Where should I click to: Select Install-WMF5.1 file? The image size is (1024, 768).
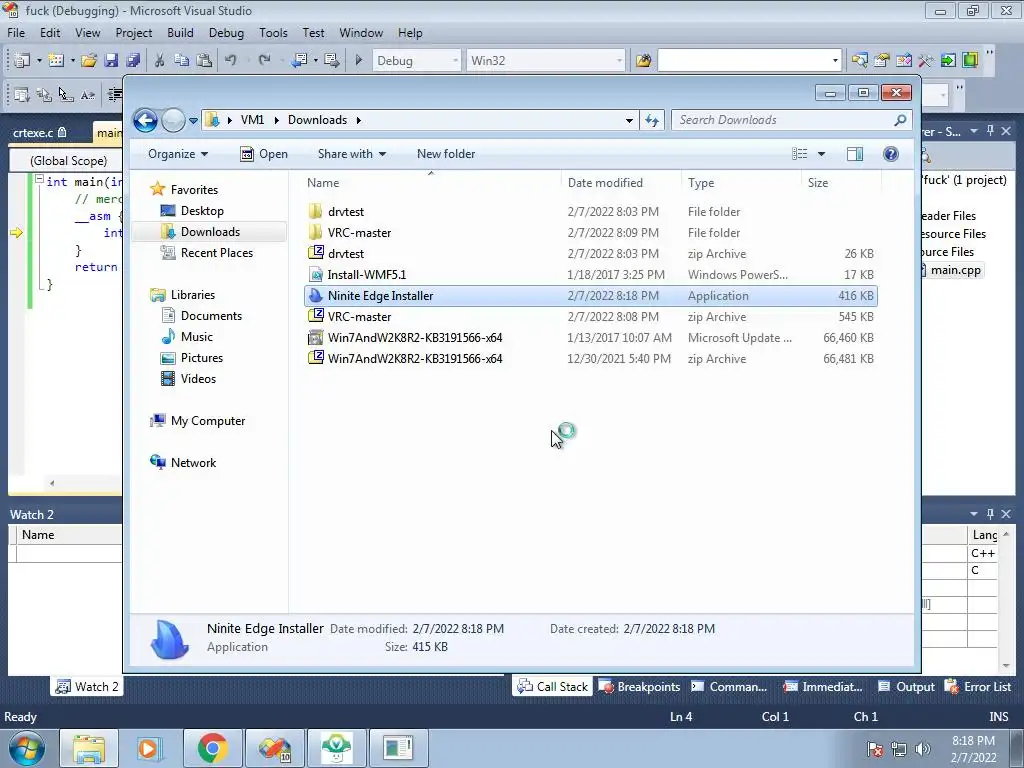[x=590, y=275]
